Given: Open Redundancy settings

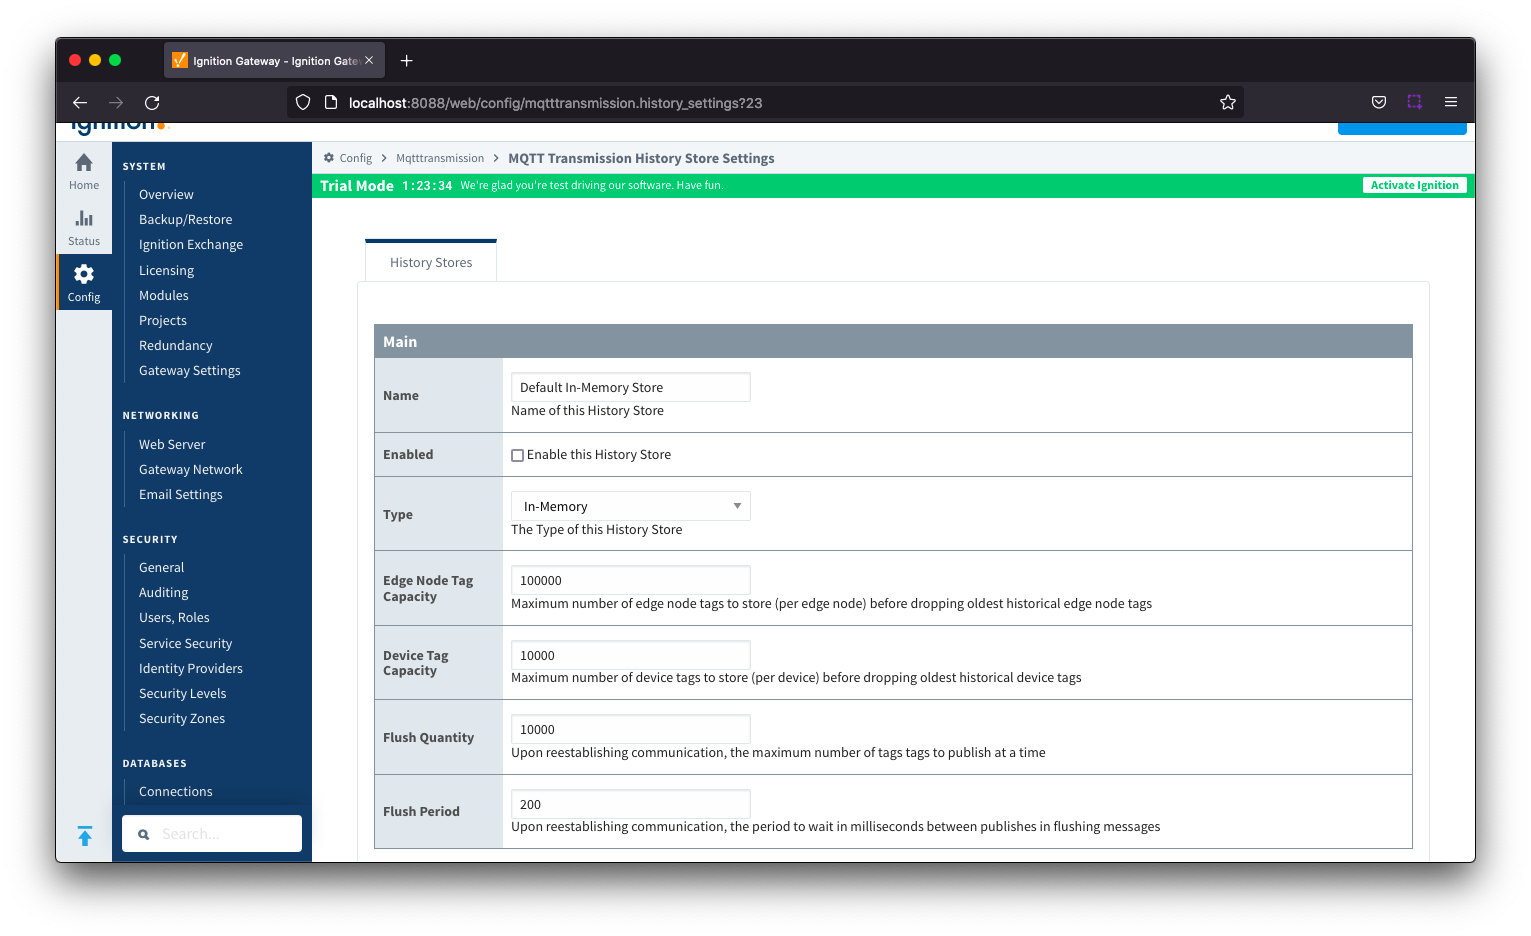Looking at the screenshot, I should coord(176,345).
